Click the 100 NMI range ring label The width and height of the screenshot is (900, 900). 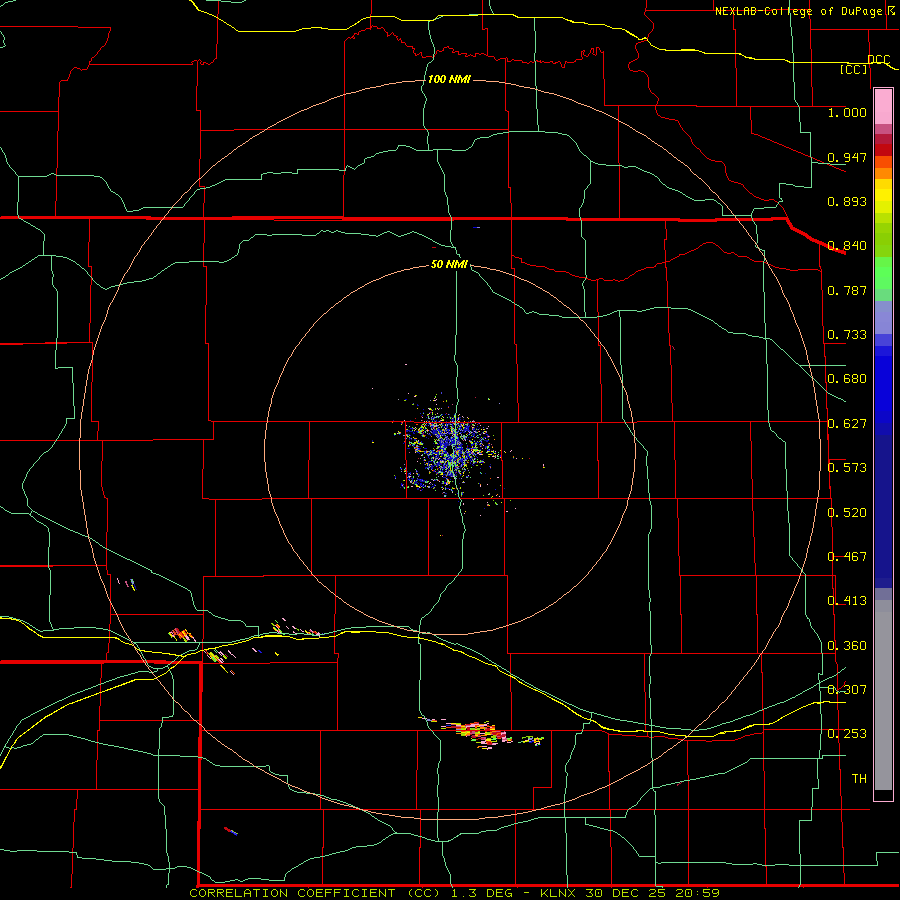point(449,79)
